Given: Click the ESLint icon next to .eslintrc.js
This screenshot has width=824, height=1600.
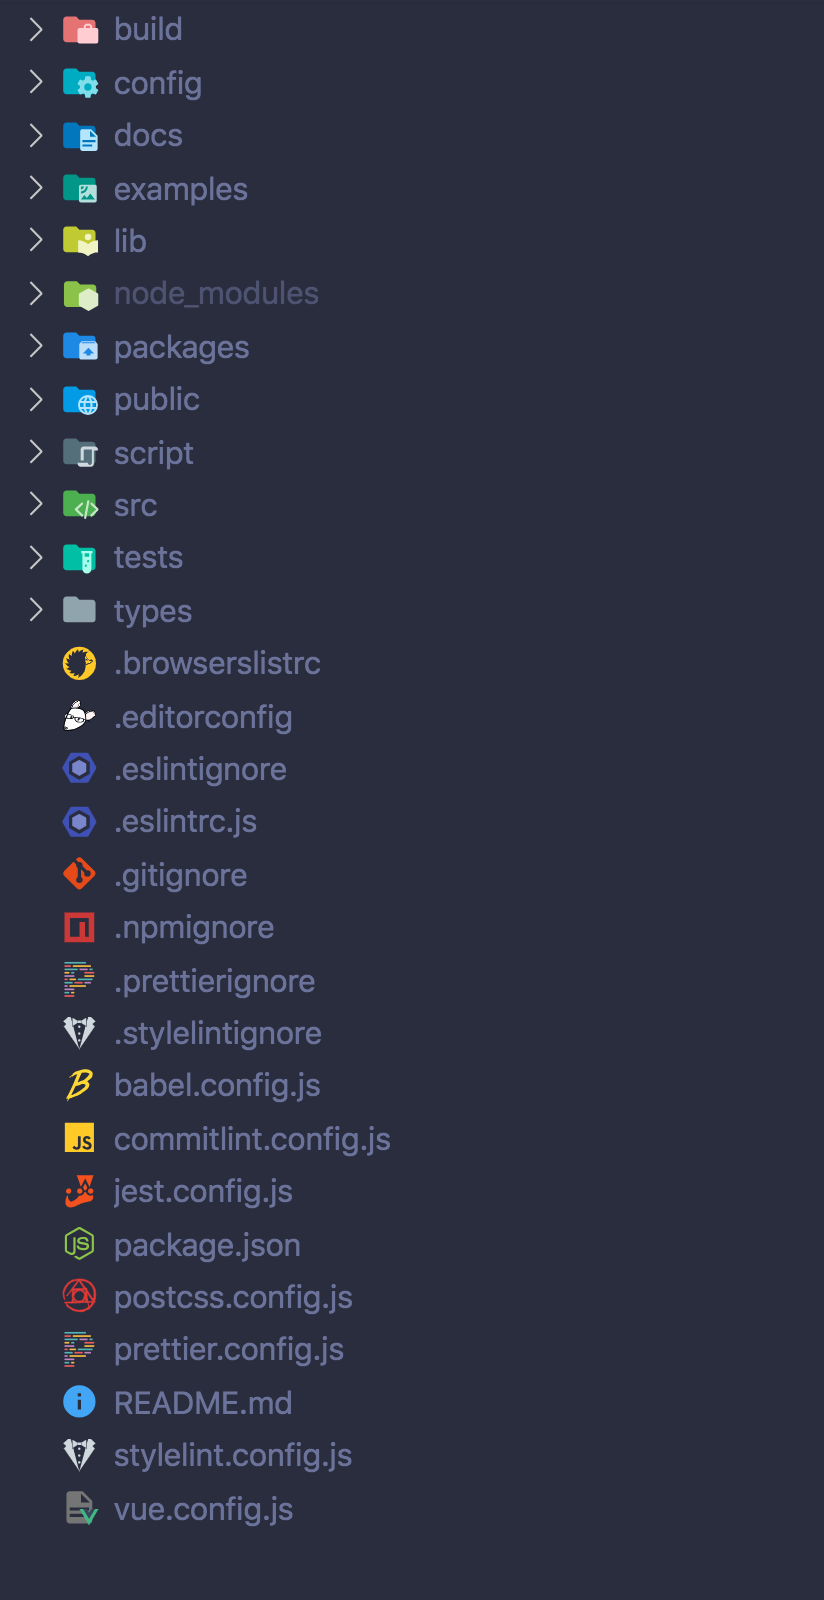Looking at the screenshot, I should tap(79, 821).
